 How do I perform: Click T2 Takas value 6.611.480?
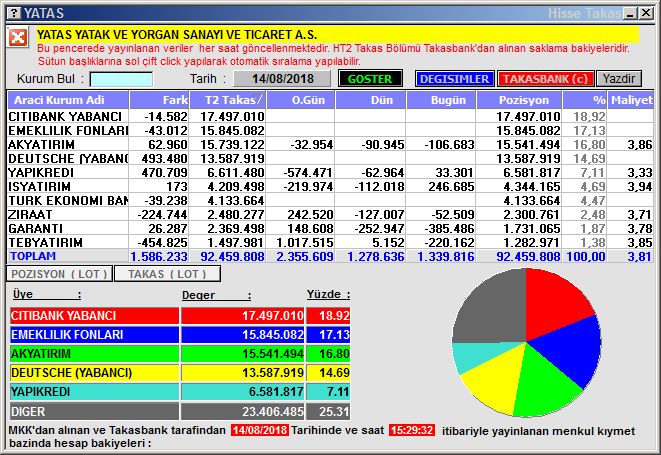235,172
